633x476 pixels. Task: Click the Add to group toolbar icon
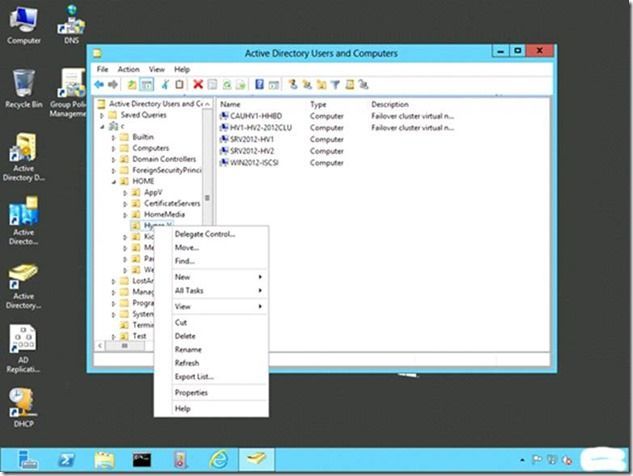pos(364,84)
